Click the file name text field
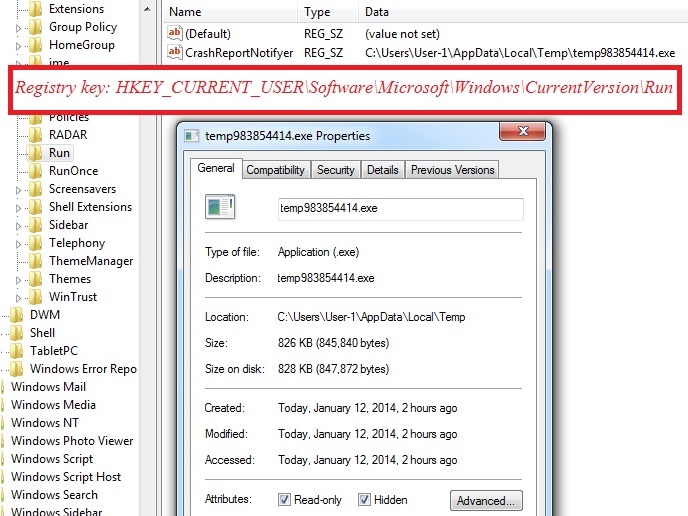The width and height of the screenshot is (688, 516). pyautogui.click(x=400, y=209)
